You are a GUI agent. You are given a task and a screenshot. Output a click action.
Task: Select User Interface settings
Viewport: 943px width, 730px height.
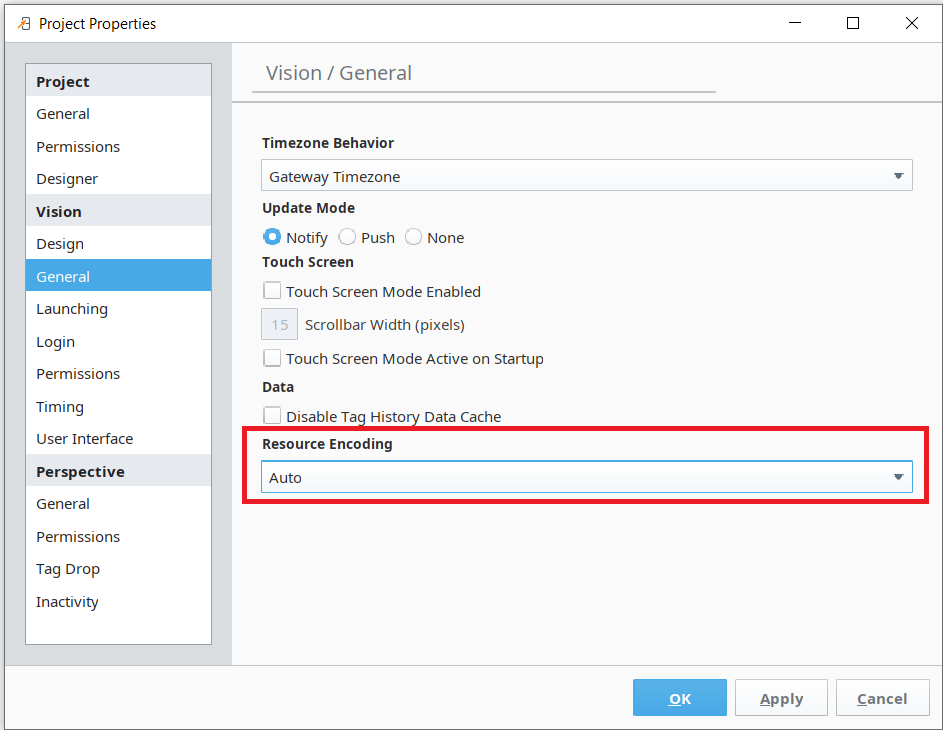coord(84,438)
